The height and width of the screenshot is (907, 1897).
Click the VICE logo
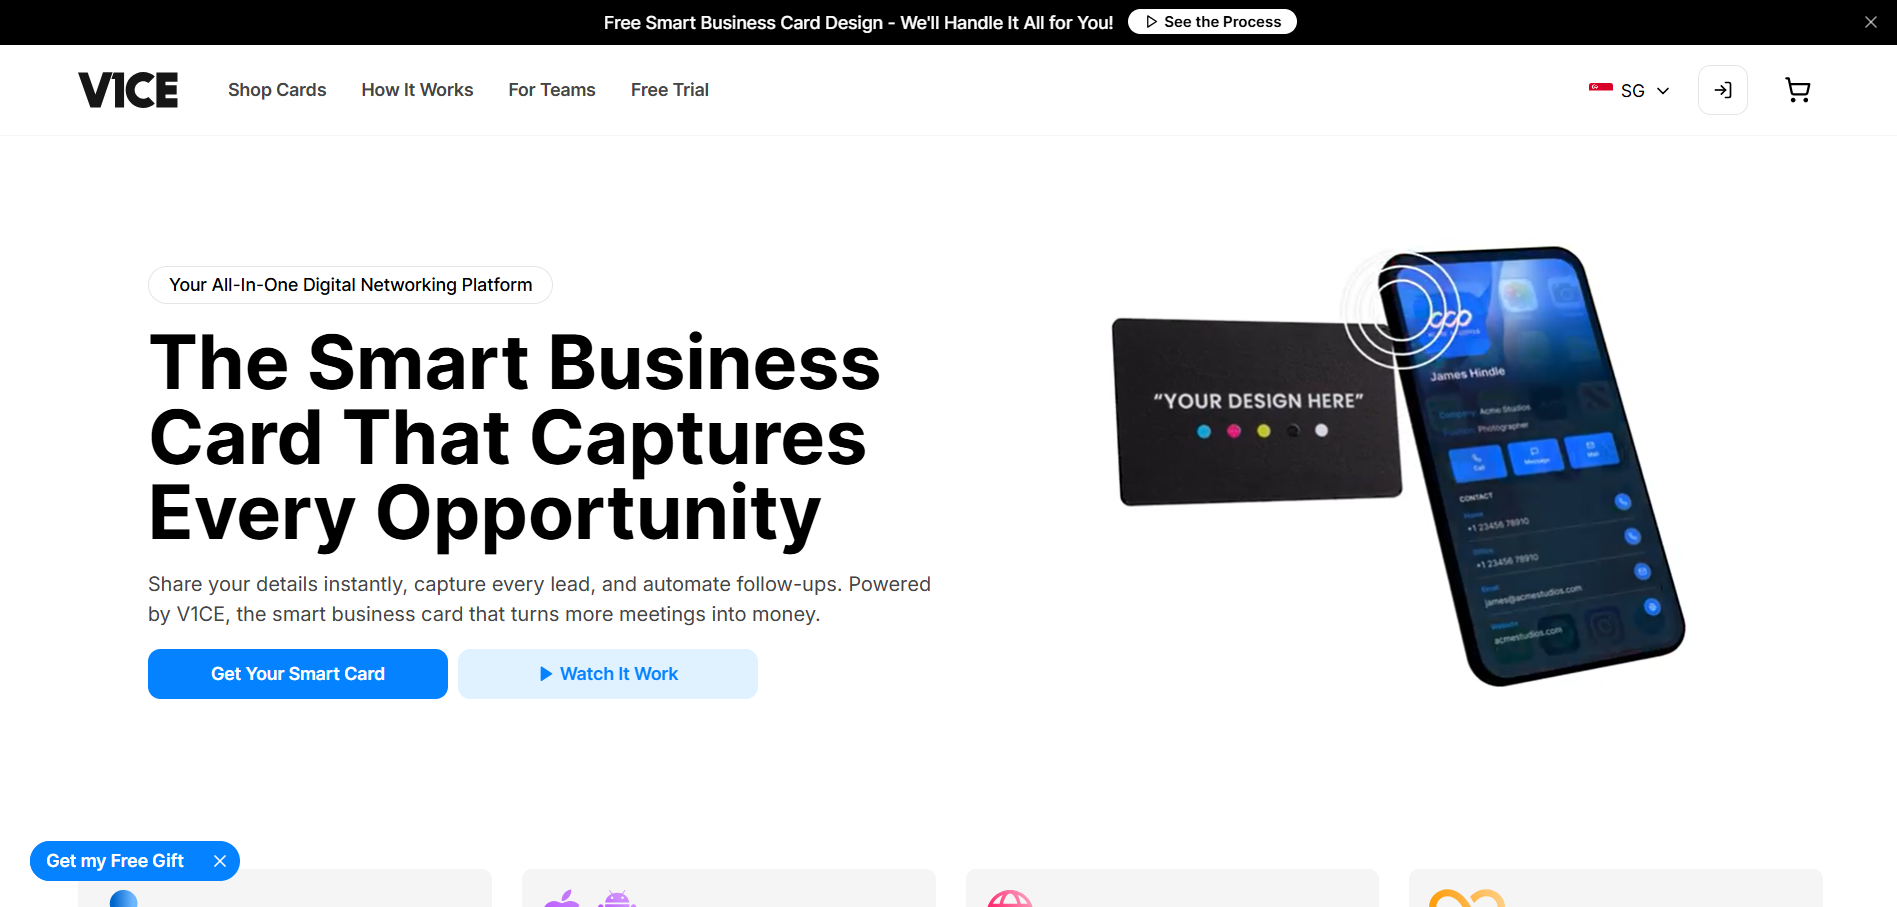click(x=128, y=90)
